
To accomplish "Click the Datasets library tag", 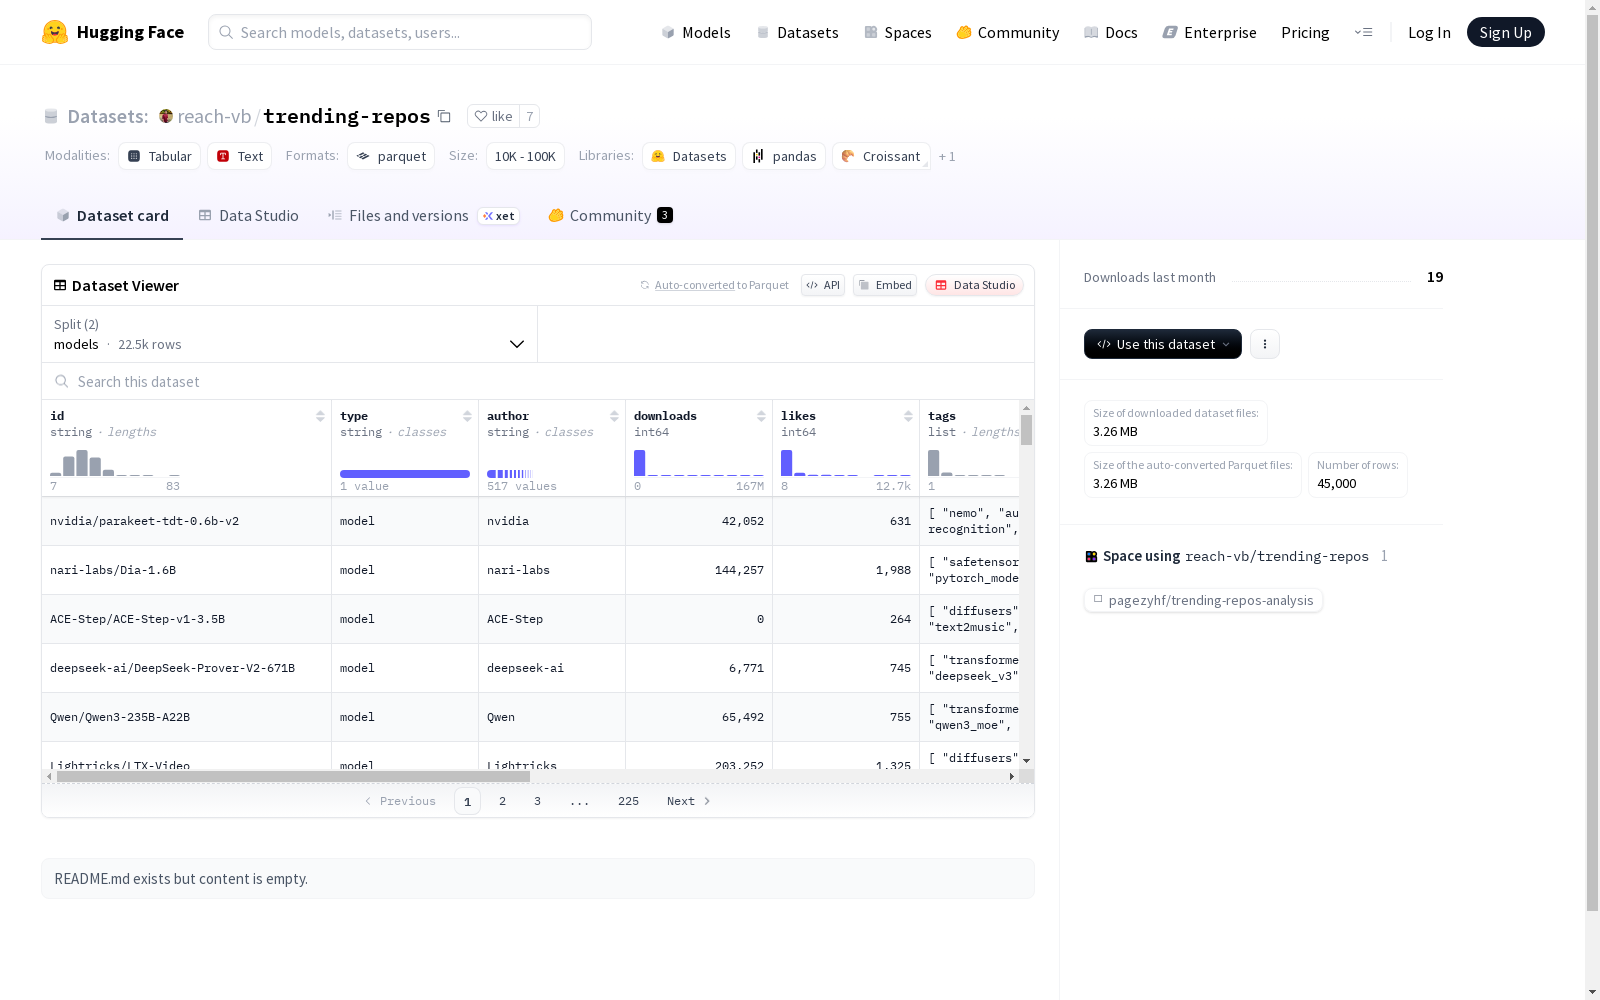I will [689, 156].
